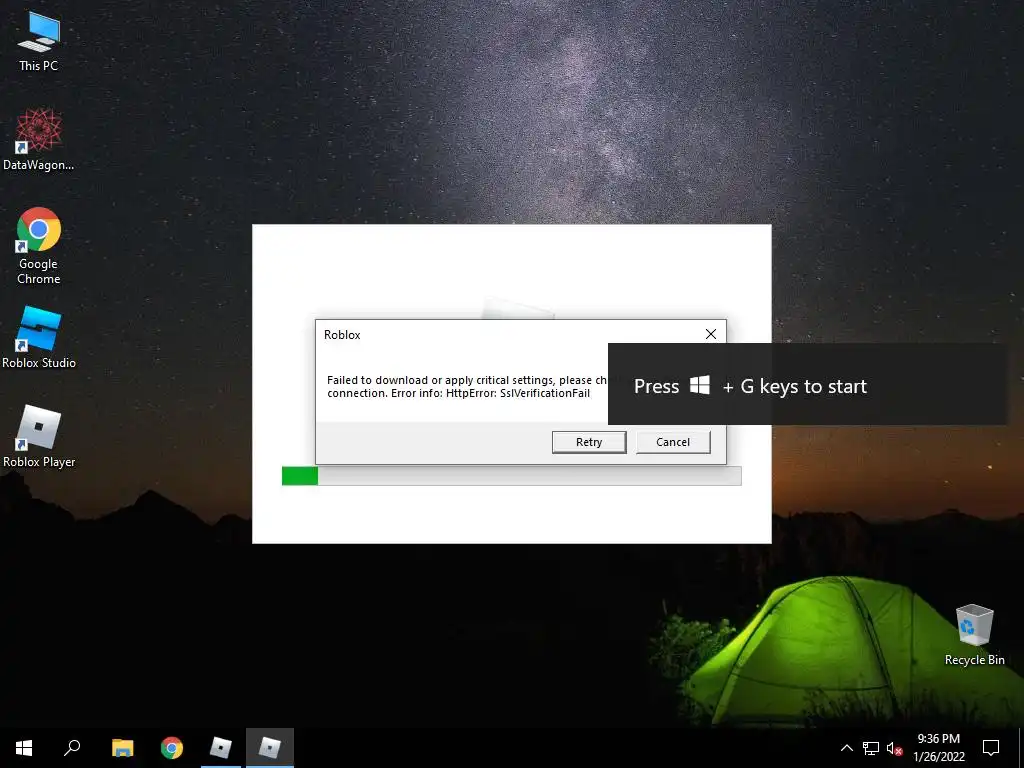The image size is (1024, 768).
Task: Click Retry in the Roblox error dialog
Action: click(589, 442)
